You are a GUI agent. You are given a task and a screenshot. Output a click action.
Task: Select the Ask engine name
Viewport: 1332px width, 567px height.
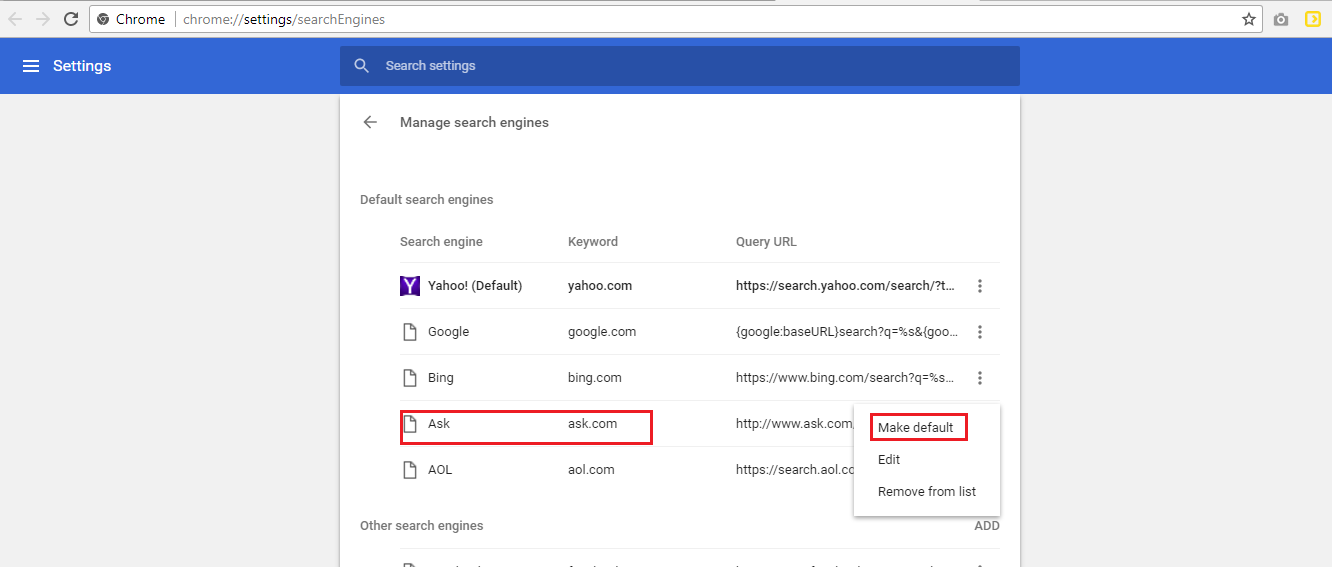point(439,424)
